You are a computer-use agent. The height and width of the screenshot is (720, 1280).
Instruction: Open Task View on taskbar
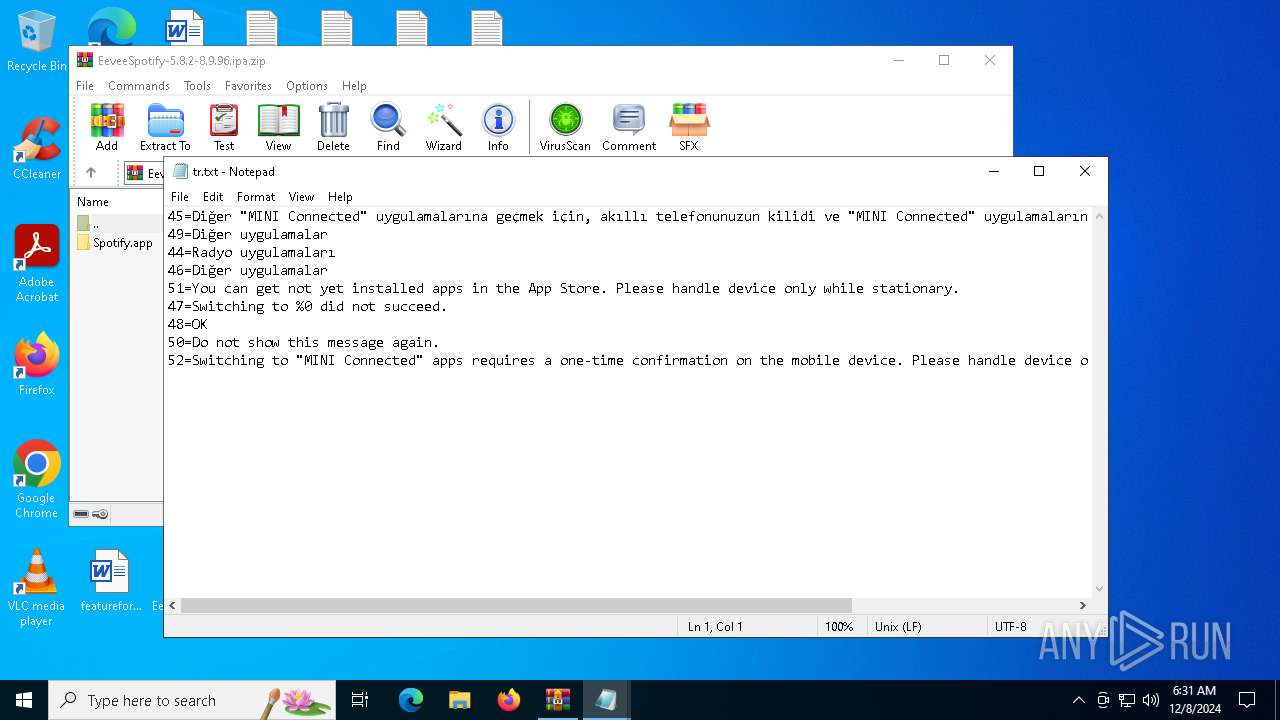(360, 700)
